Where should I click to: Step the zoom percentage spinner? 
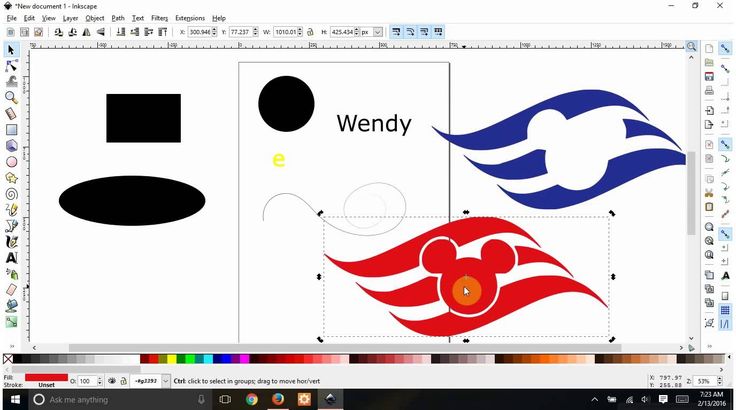(720, 381)
